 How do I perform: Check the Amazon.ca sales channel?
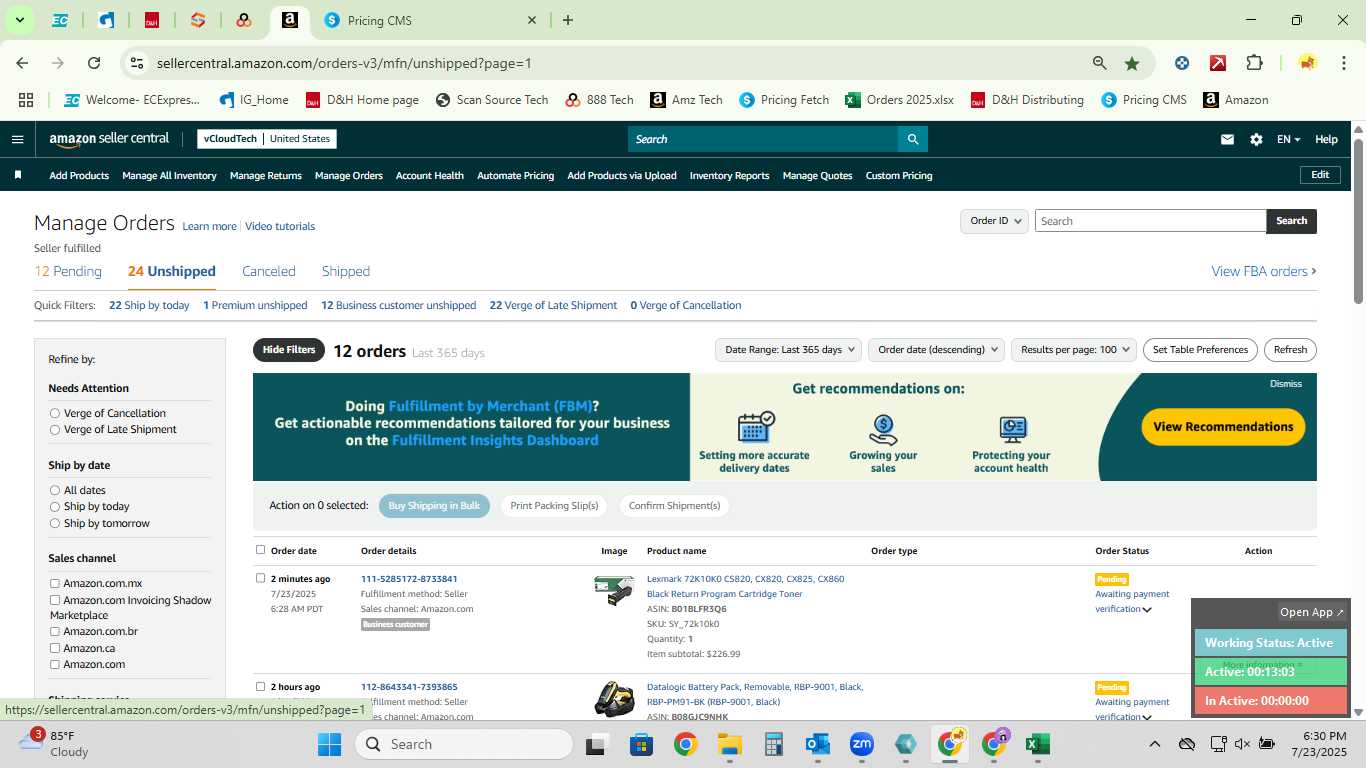[55, 648]
